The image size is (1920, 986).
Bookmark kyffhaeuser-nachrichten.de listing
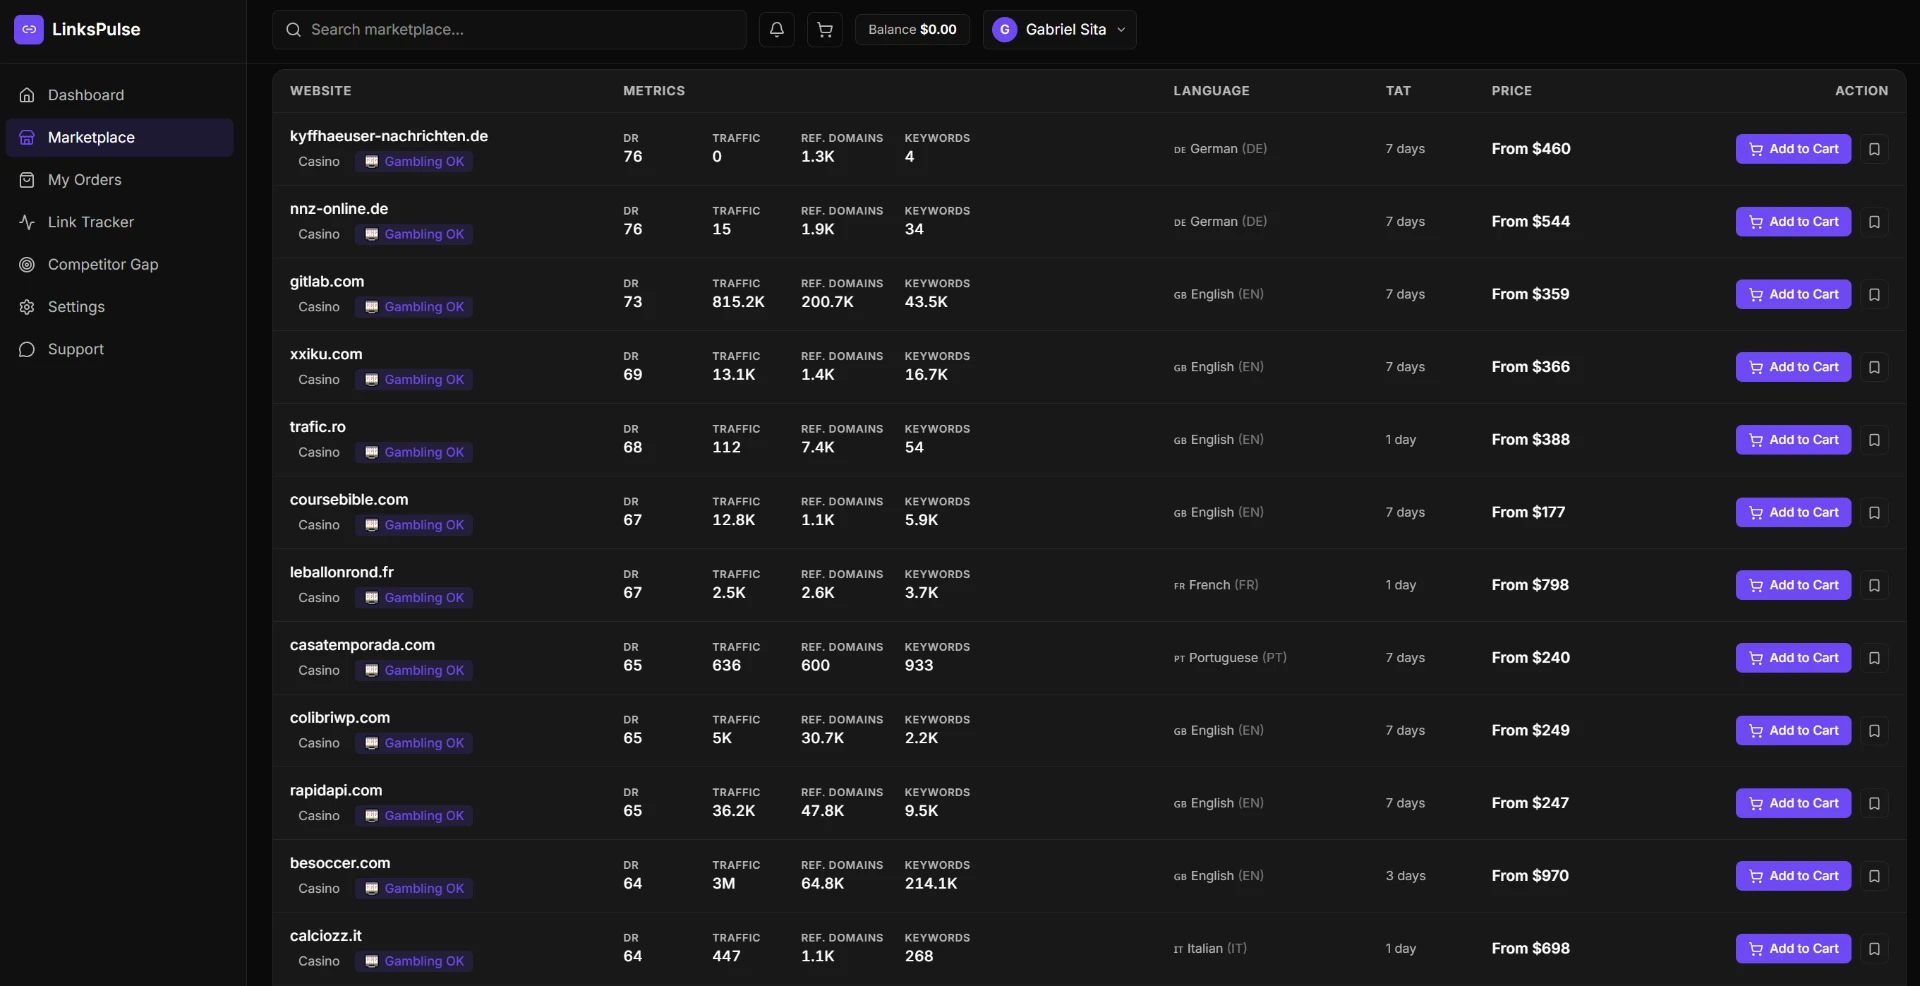(x=1875, y=149)
